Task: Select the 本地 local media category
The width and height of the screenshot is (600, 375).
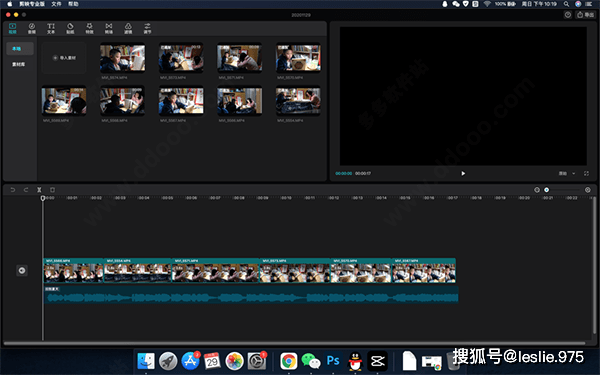Action: pos(20,49)
